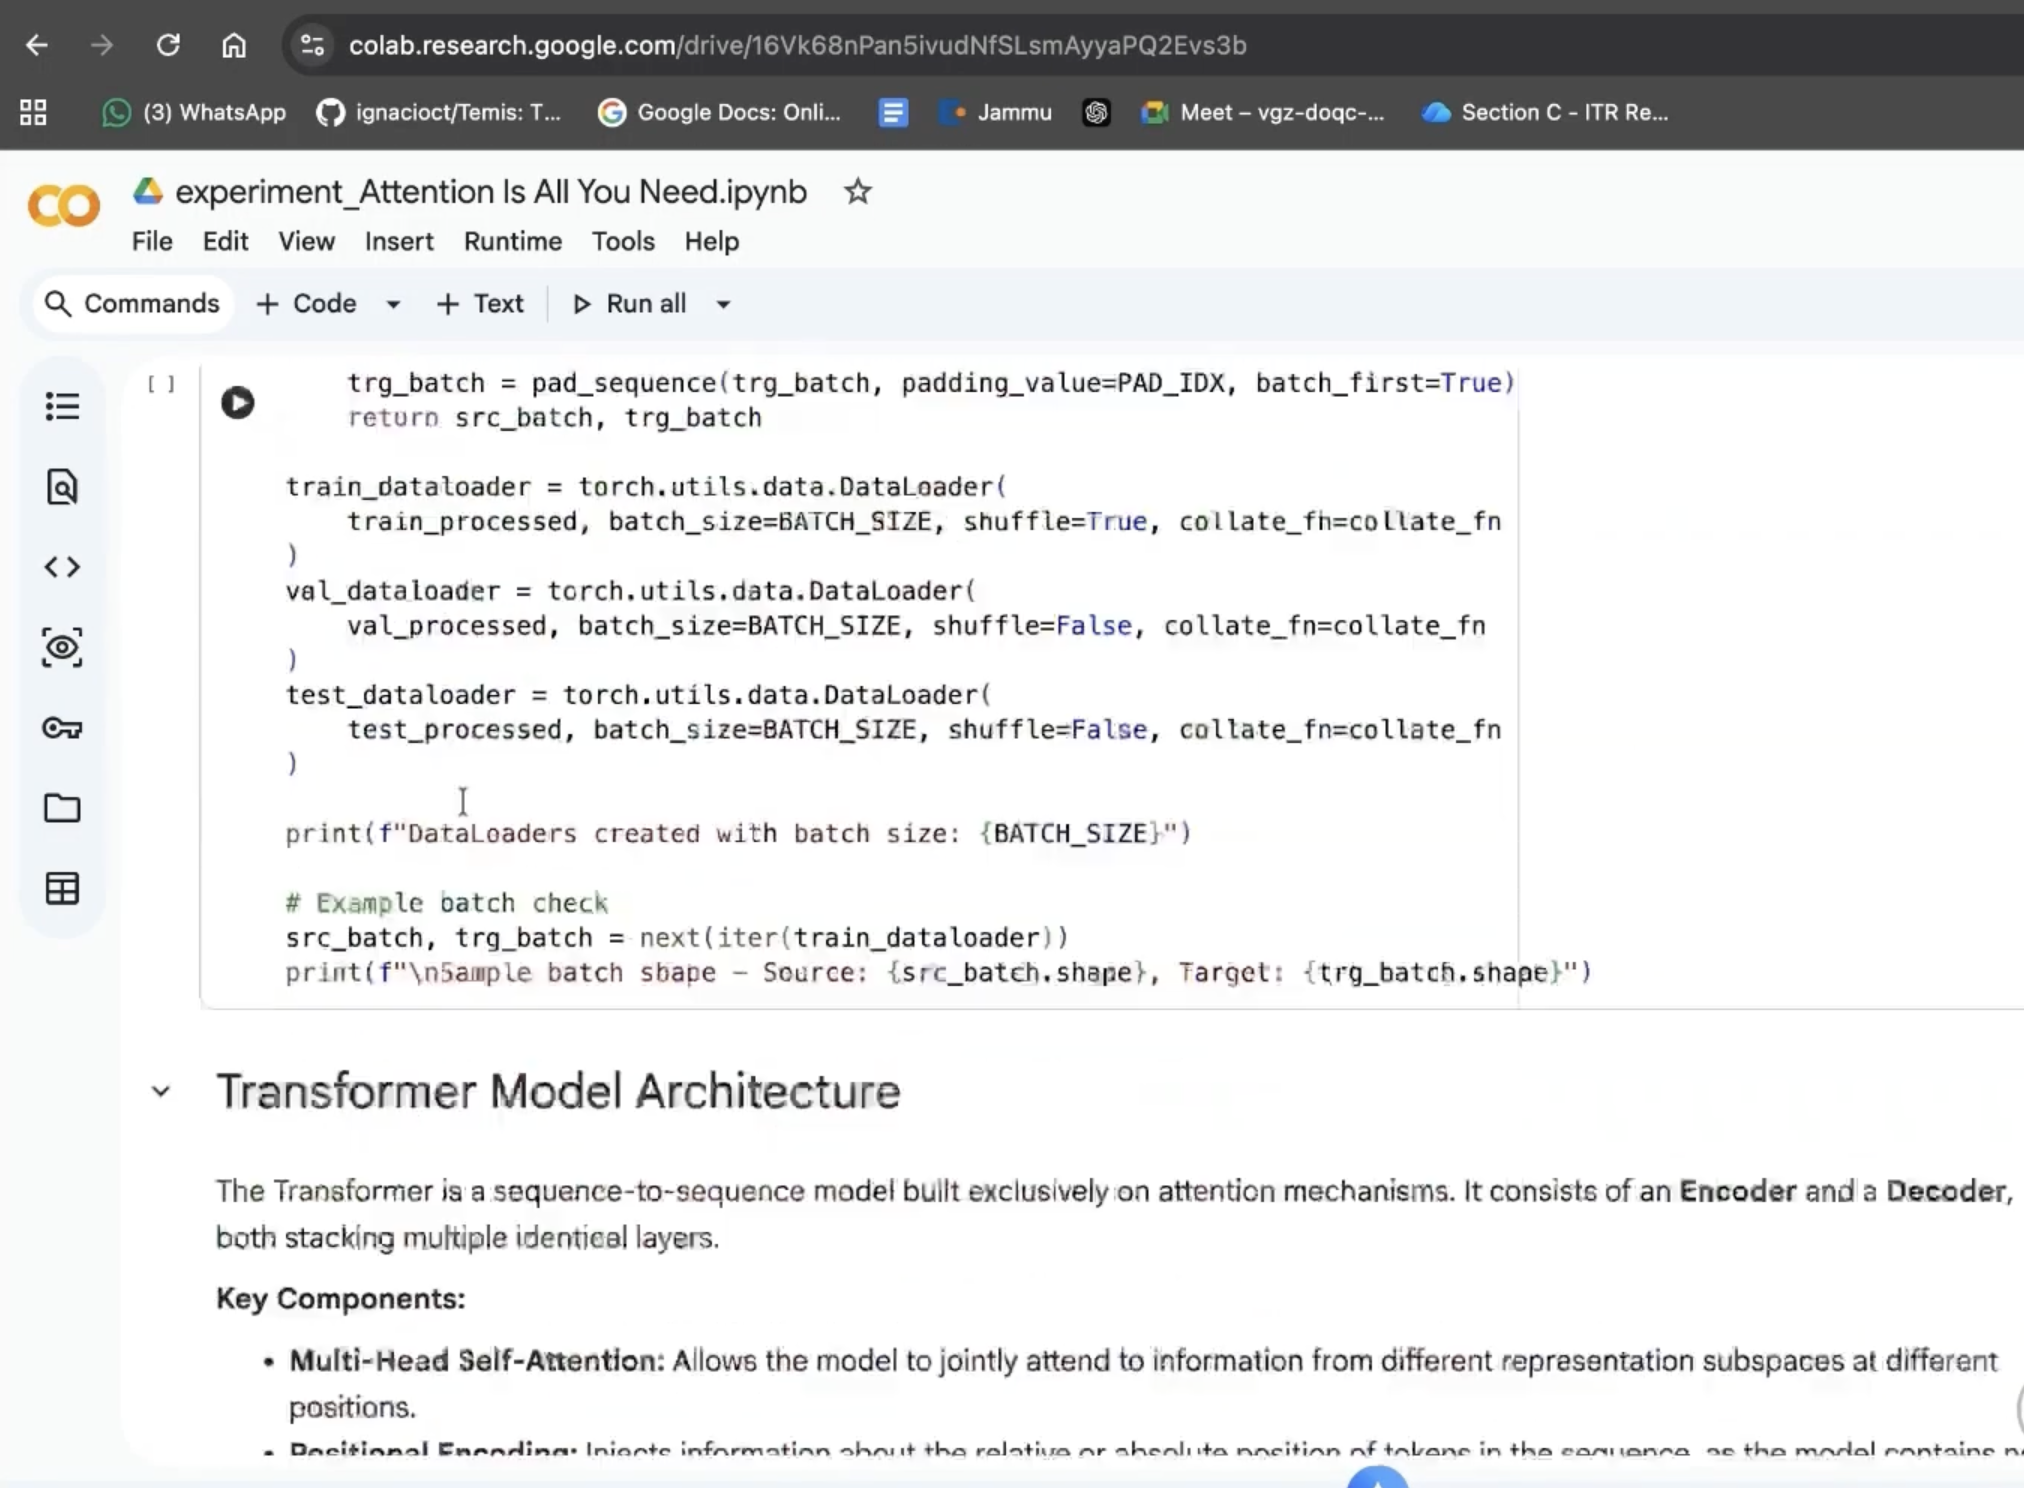Viewport: 2024px width, 1488px height.
Task: Open the Run all dropdown arrow
Action: [723, 304]
